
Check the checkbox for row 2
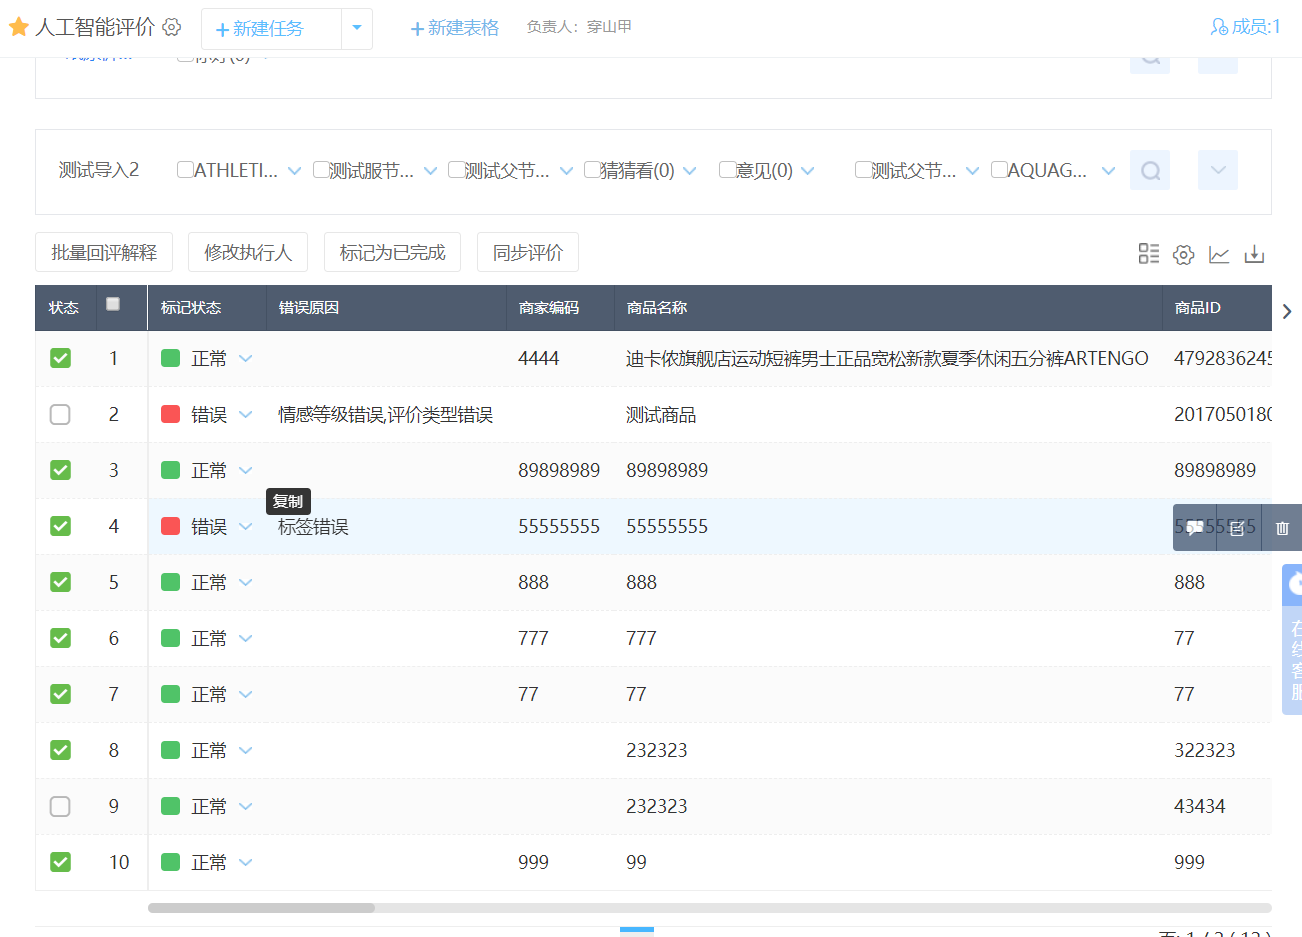point(60,414)
